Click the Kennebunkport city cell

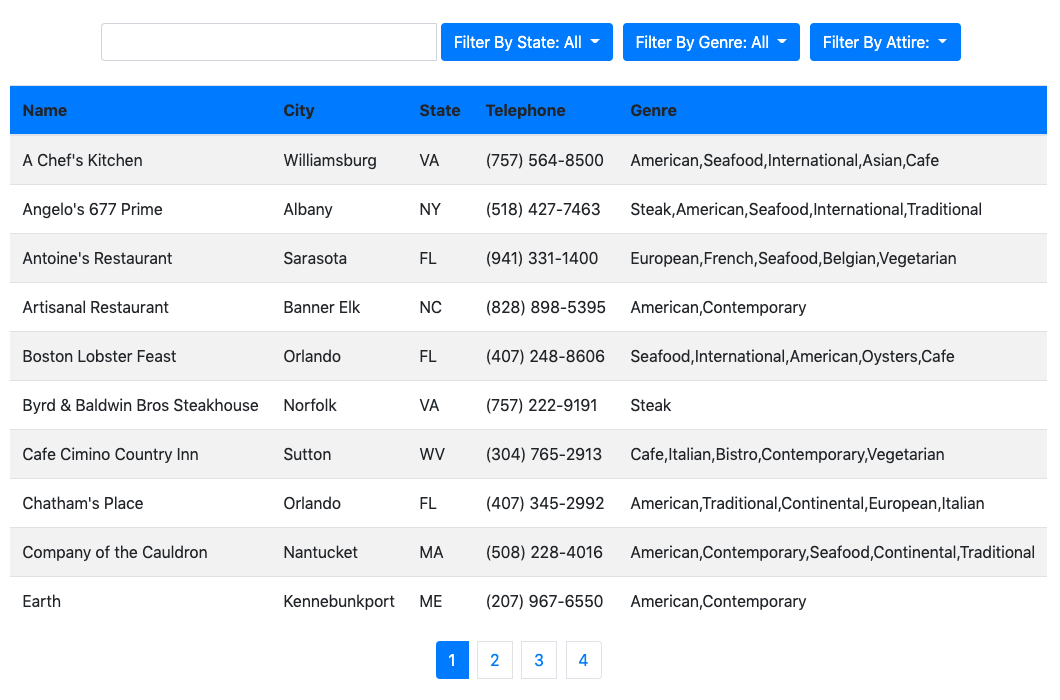(x=339, y=601)
